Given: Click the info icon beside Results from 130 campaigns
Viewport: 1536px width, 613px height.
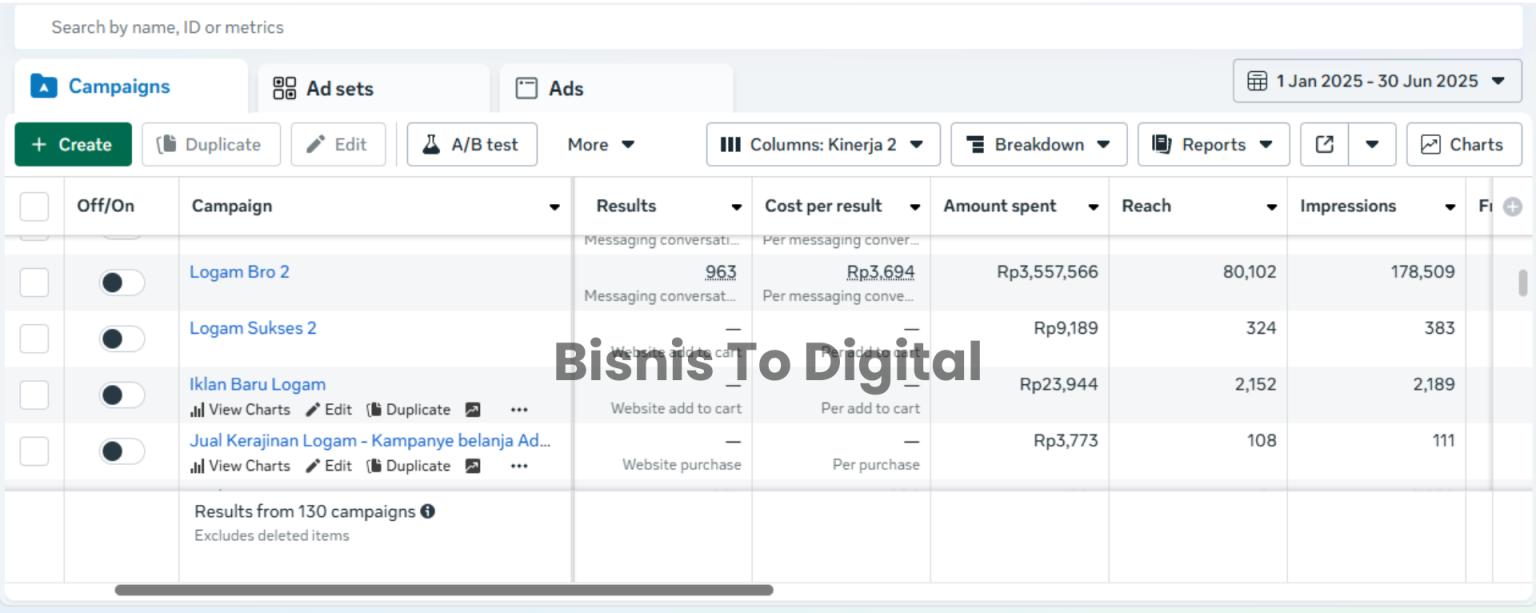Looking at the screenshot, I should pyautogui.click(x=429, y=511).
